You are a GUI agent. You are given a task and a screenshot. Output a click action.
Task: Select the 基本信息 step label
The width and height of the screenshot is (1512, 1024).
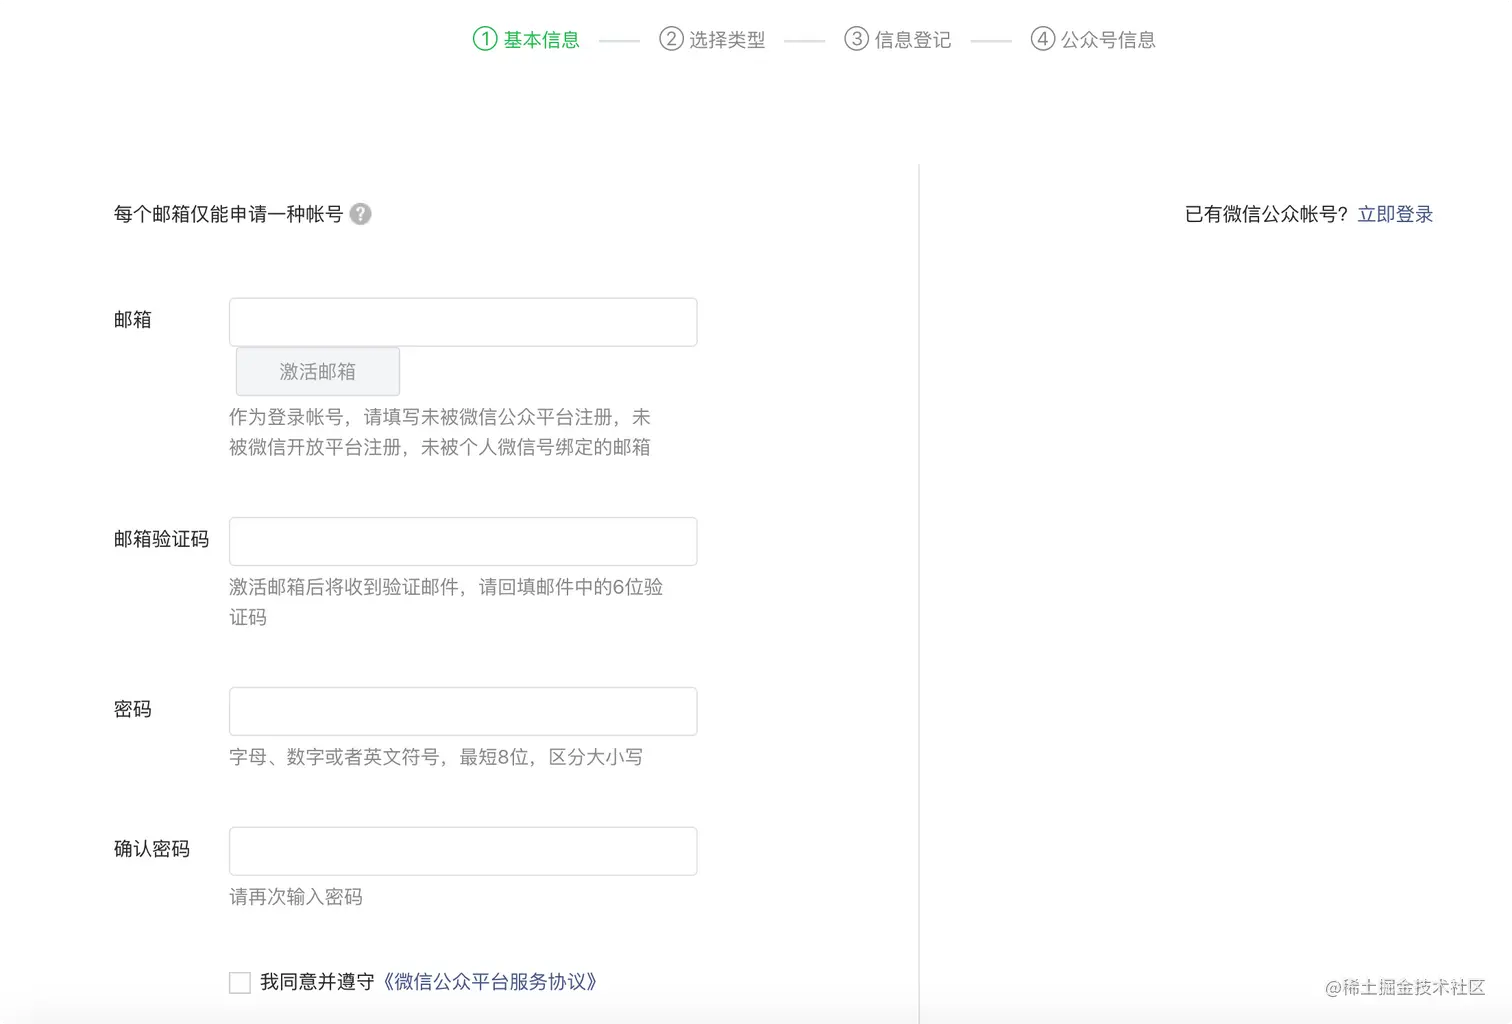point(540,39)
